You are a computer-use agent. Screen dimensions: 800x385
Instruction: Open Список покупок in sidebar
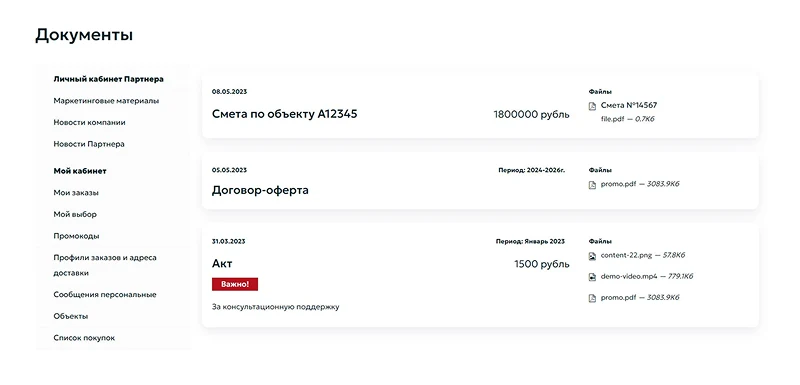click(x=84, y=338)
